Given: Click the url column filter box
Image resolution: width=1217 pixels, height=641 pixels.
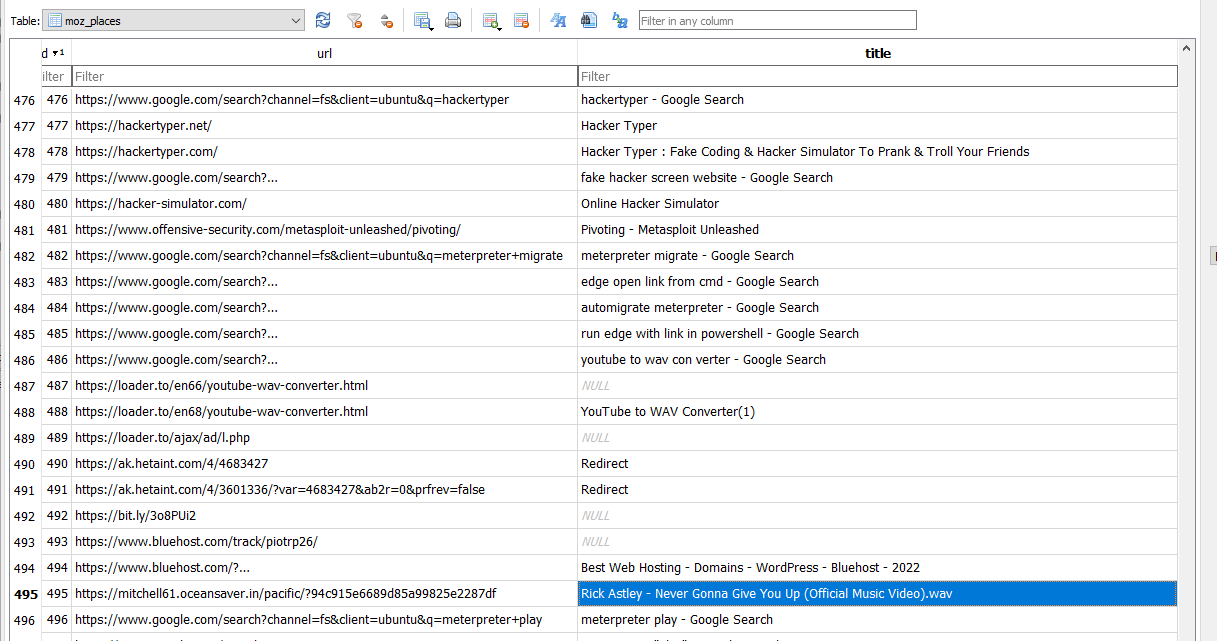Looking at the screenshot, I should pos(324,76).
